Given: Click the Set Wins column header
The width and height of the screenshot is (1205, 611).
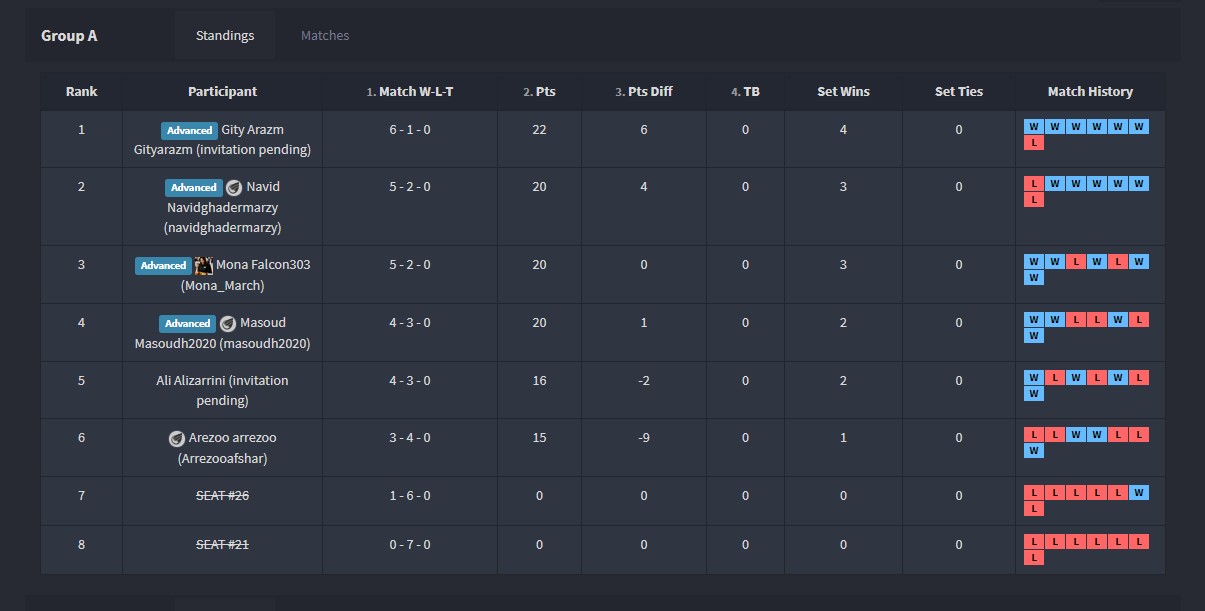Looking at the screenshot, I should tap(843, 91).
